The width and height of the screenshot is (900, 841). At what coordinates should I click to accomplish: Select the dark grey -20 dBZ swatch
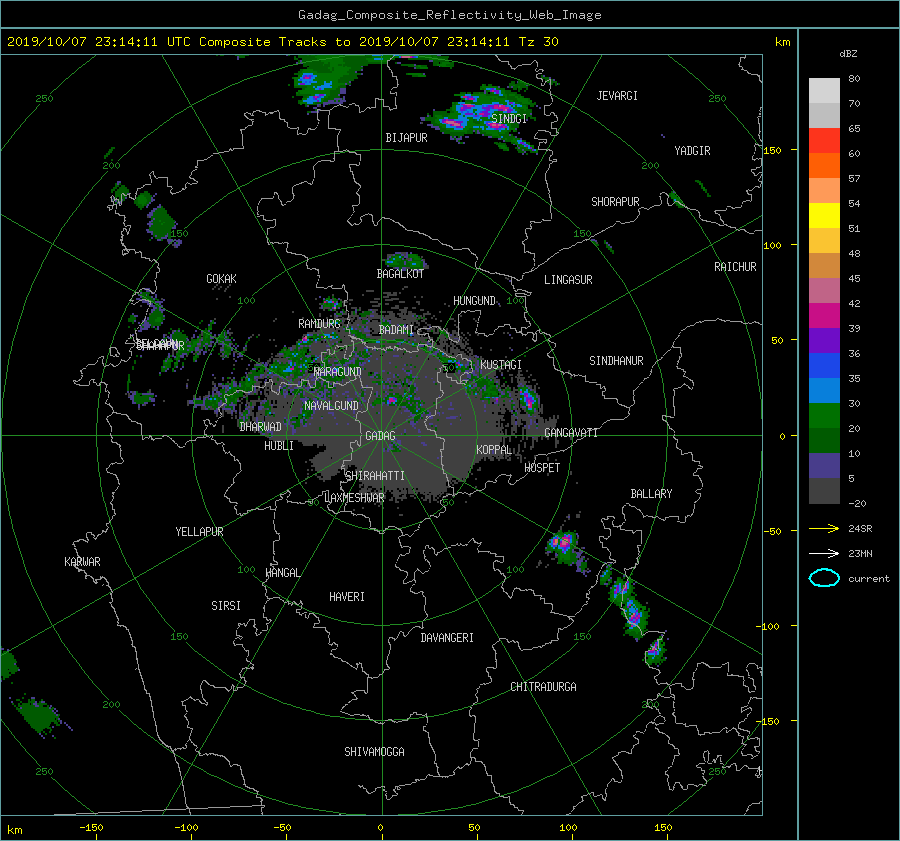pyautogui.click(x=824, y=490)
